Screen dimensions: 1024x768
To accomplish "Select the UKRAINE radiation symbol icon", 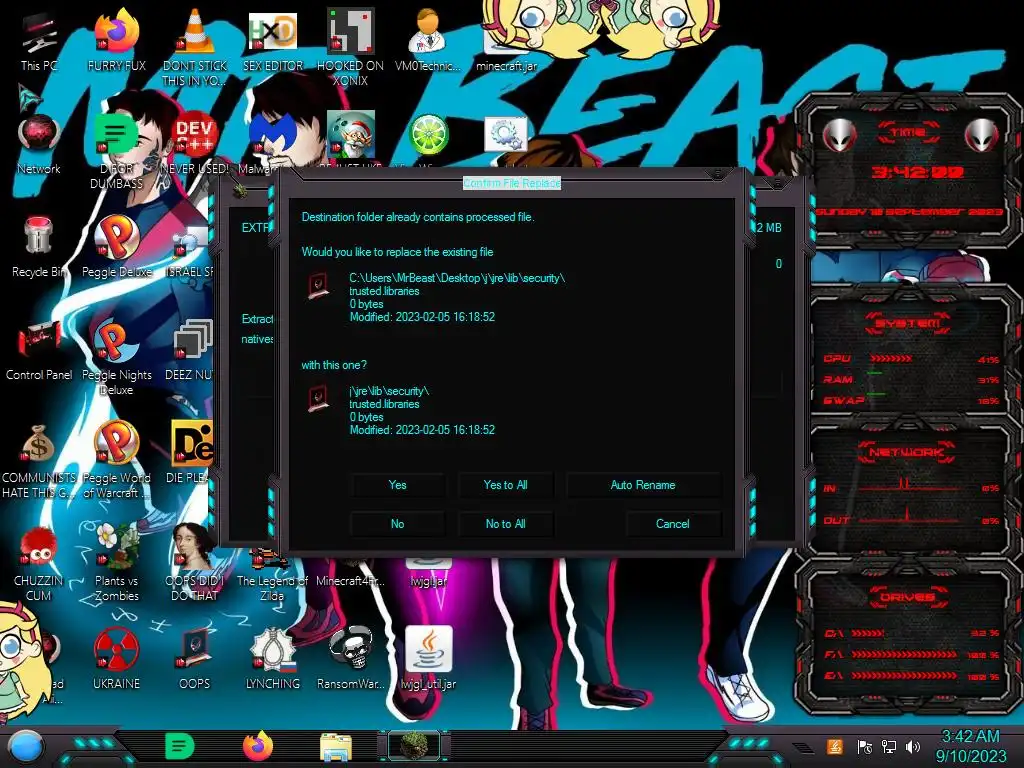I will [x=117, y=658].
